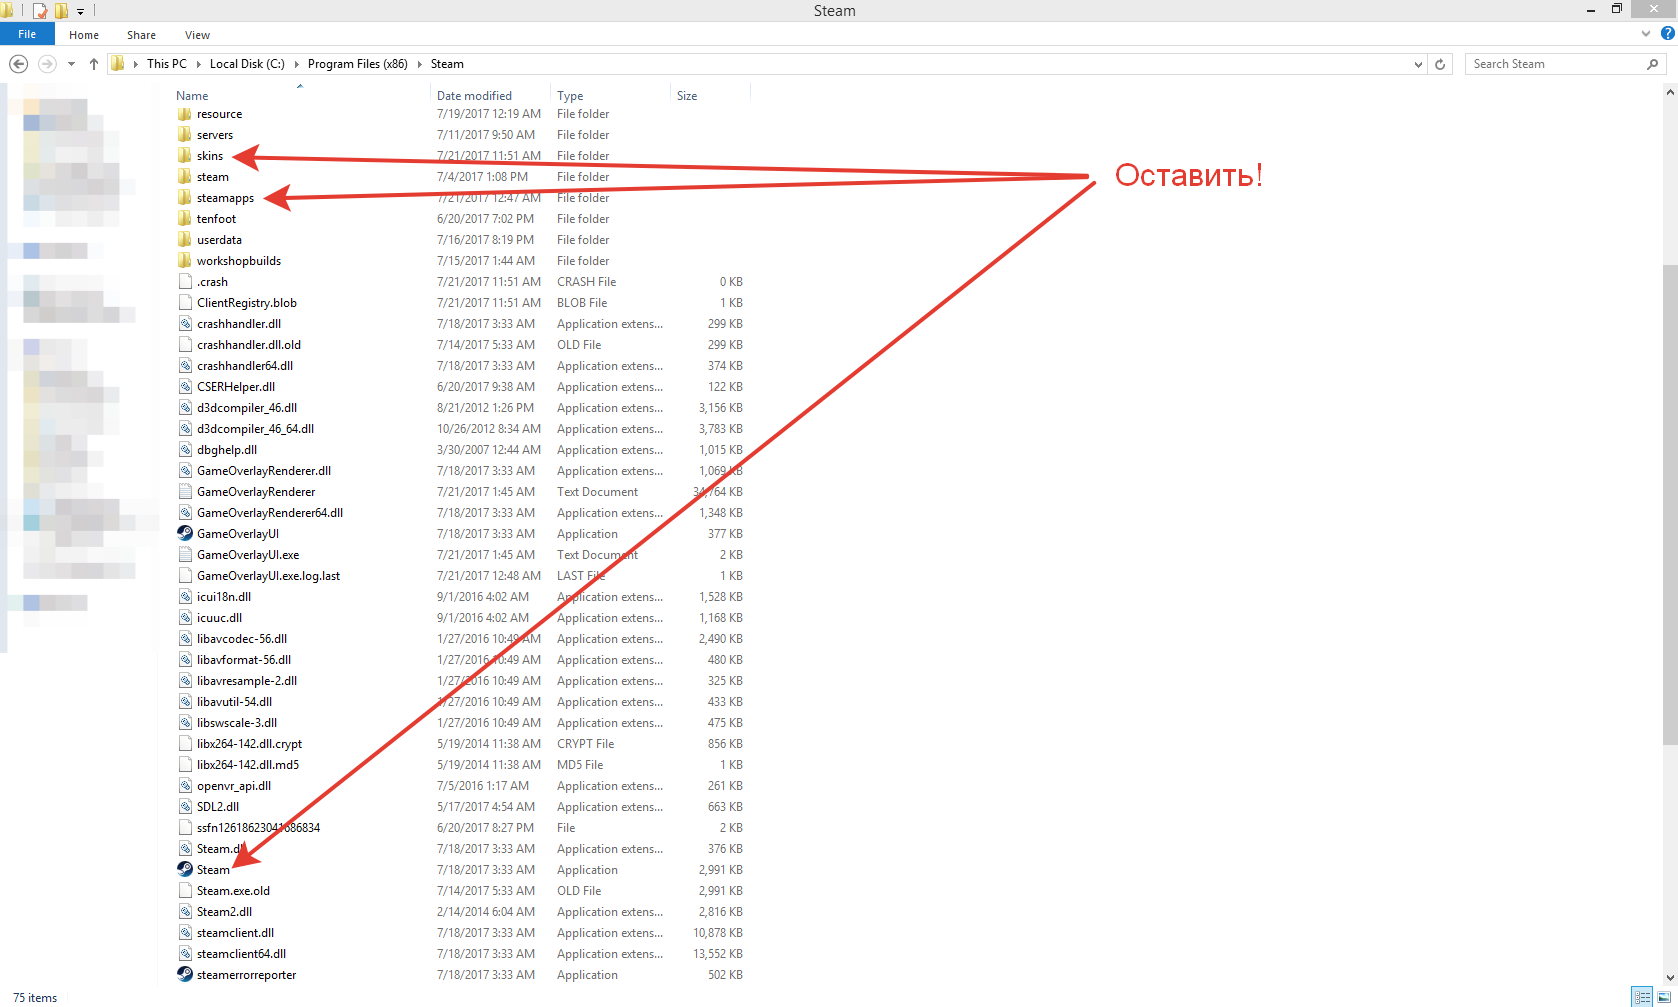This screenshot has width=1678, height=1007.
Task: Open the Customize Quick Access Toolbar dropdown
Action: pos(81,11)
